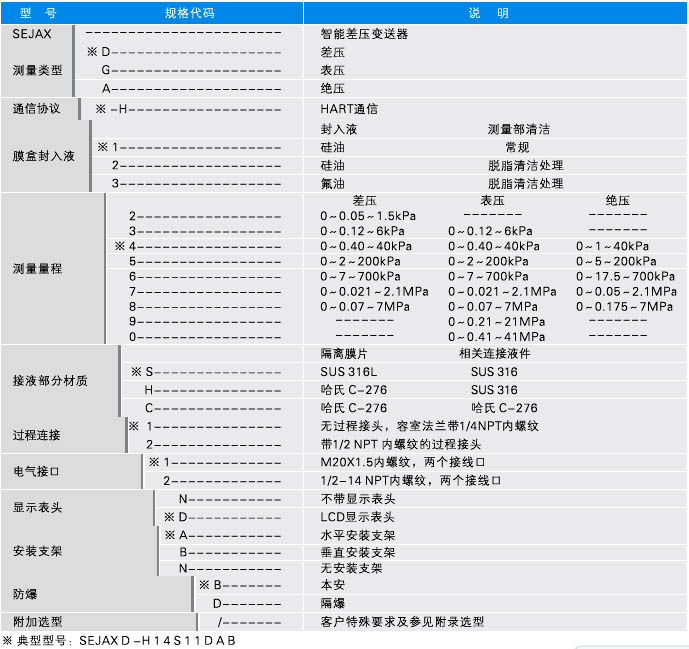Screen dimensions: 689x649
Task: Click the 智能差压变送器 description text
Action: click(x=364, y=34)
